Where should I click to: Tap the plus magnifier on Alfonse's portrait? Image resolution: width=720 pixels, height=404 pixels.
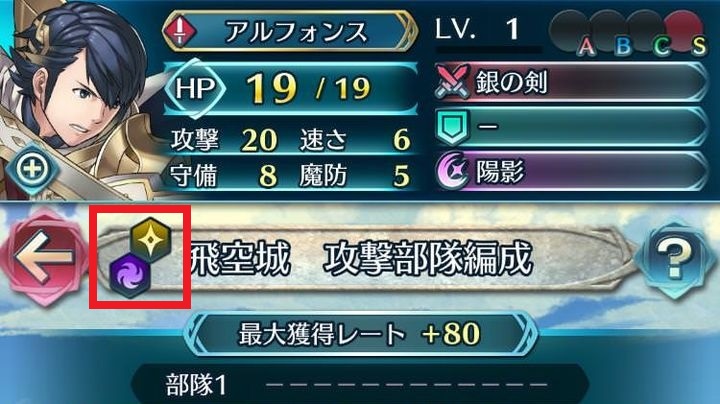click(x=32, y=169)
